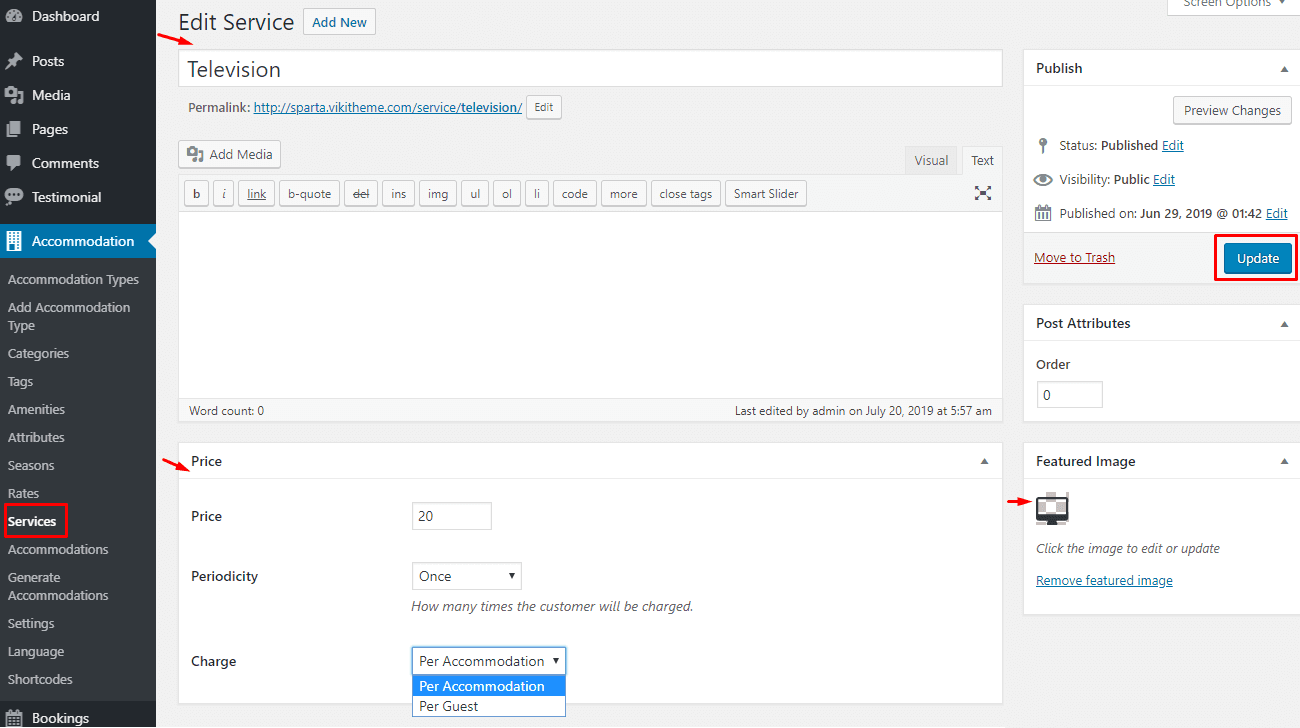Click the Testimonial chat icon
The width and height of the screenshot is (1300, 728).
(x=14, y=197)
